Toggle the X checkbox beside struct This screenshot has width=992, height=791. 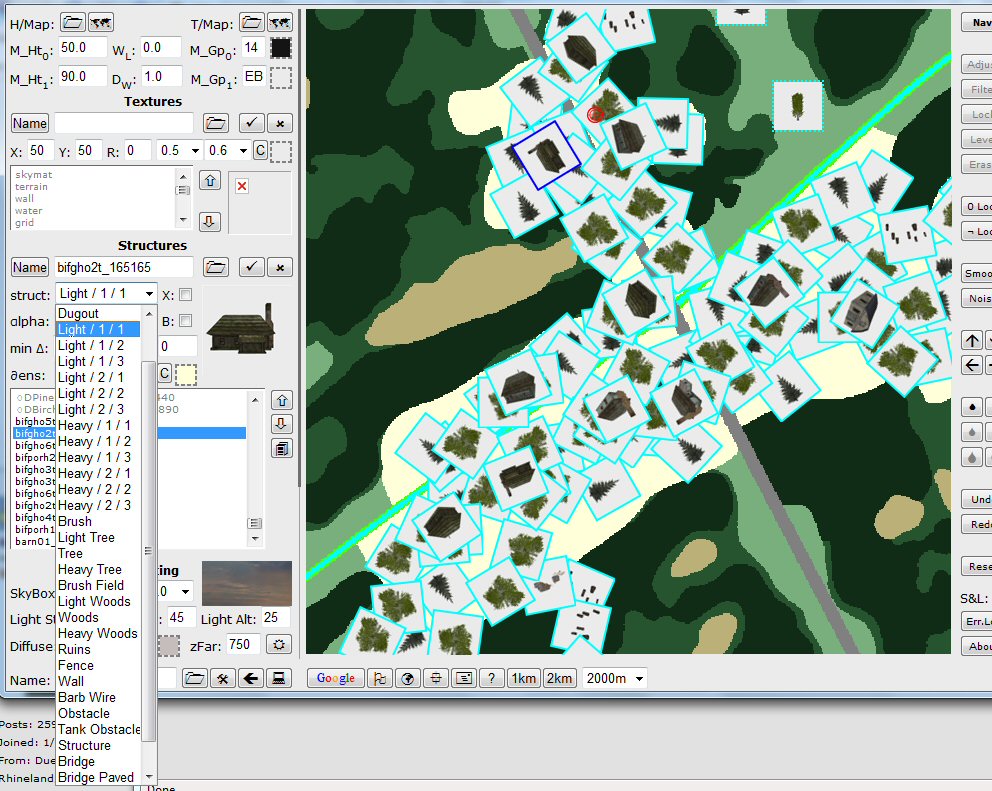tap(185, 295)
